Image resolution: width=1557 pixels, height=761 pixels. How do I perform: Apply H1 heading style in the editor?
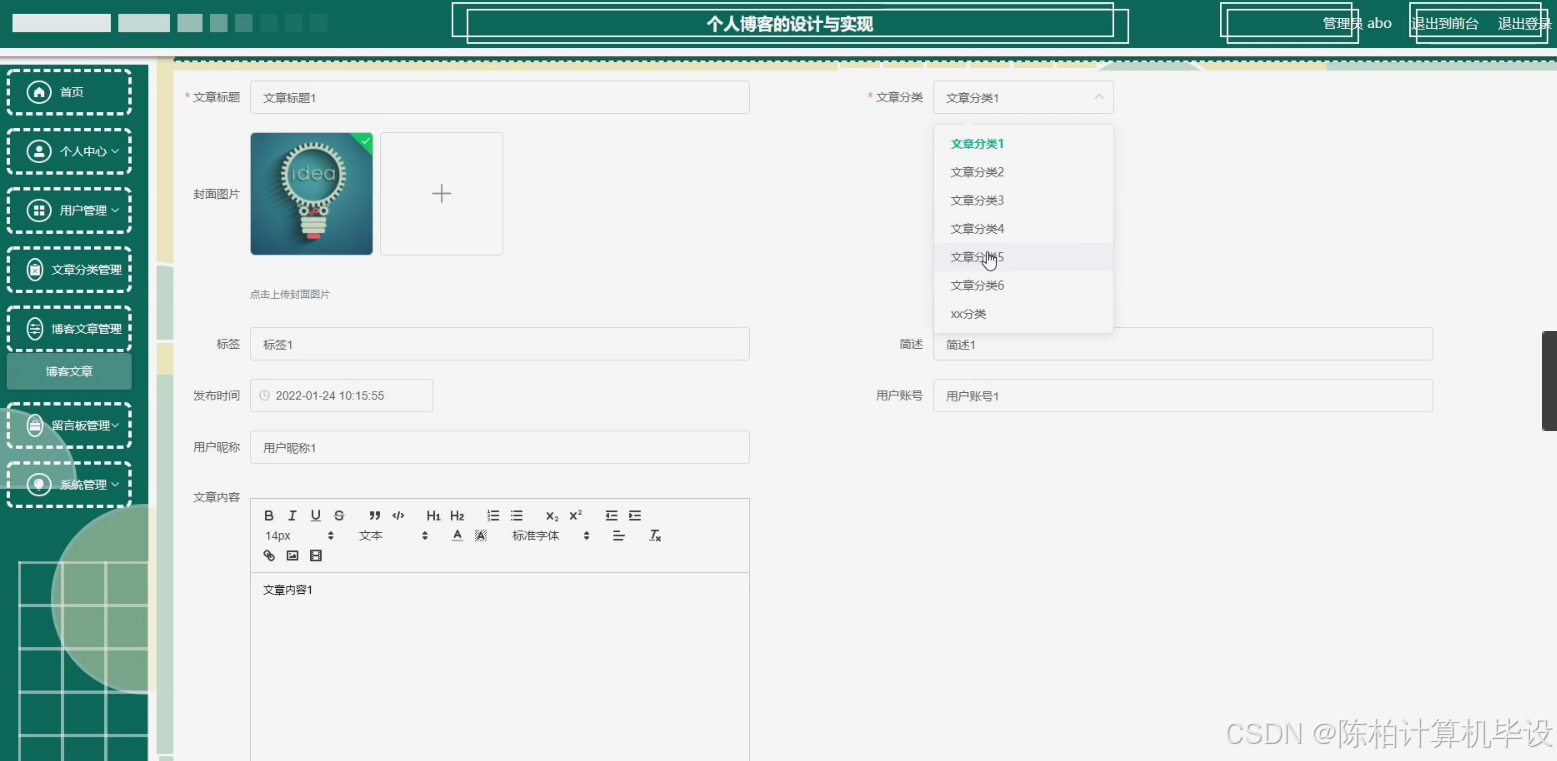433,515
